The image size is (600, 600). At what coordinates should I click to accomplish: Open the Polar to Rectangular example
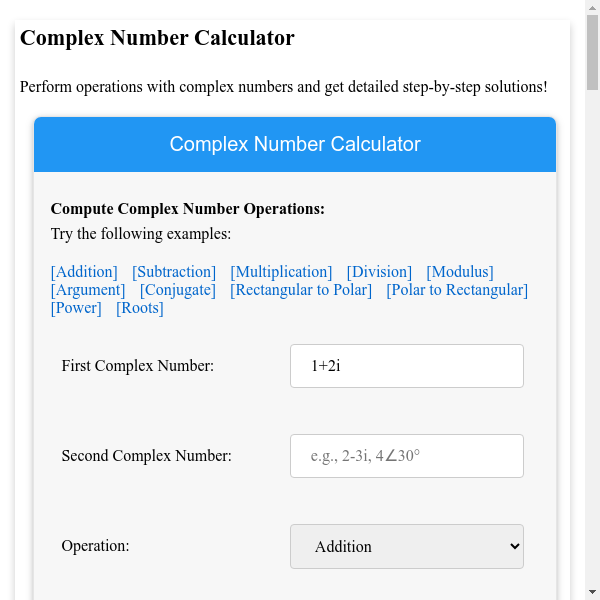[x=457, y=290]
